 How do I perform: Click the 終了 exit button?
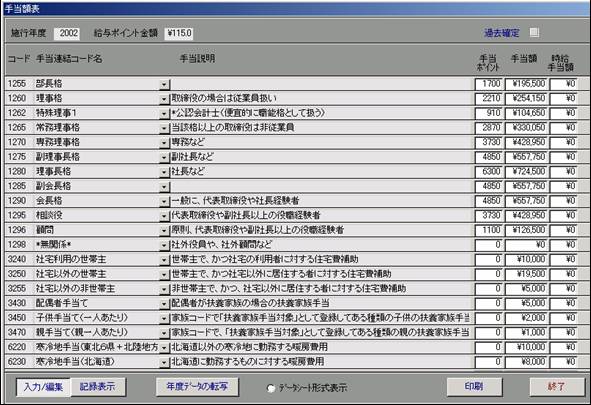(x=557, y=387)
